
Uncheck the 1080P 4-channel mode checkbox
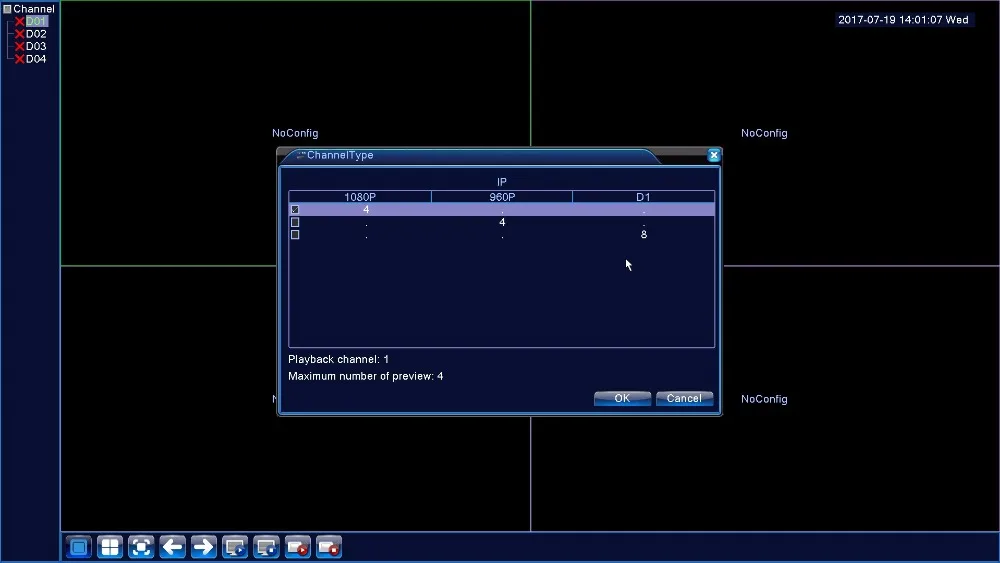pyautogui.click(x=295, y=210)
